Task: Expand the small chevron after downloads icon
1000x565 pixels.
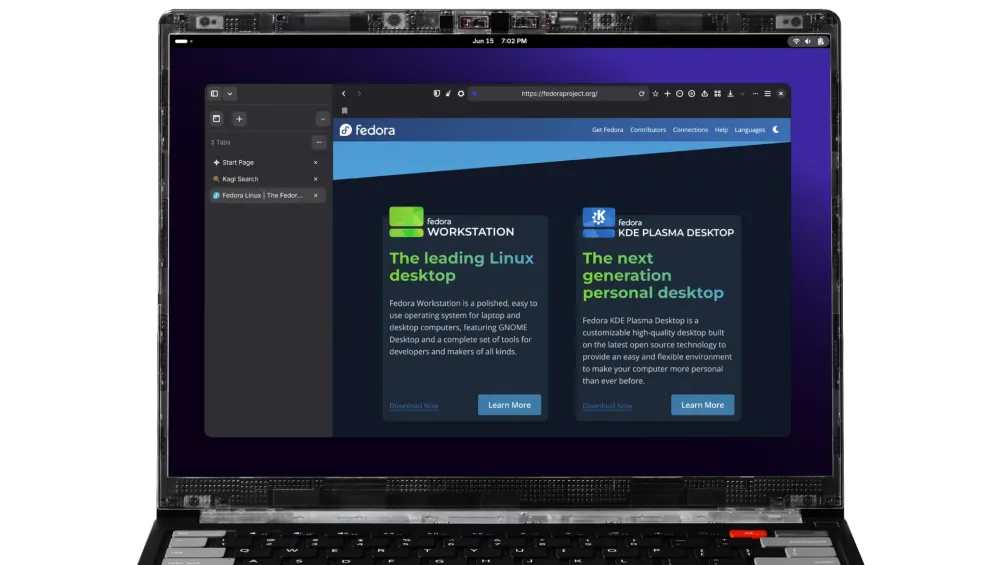Action: [742, 94]
